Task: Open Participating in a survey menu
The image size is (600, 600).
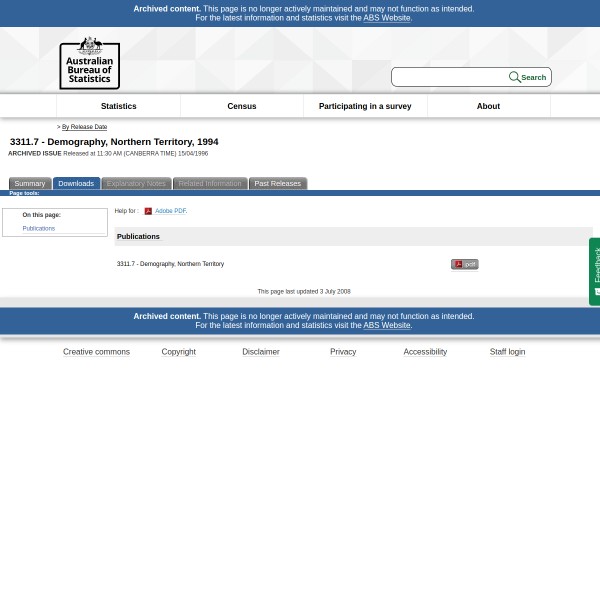Action: pos(364,106)
